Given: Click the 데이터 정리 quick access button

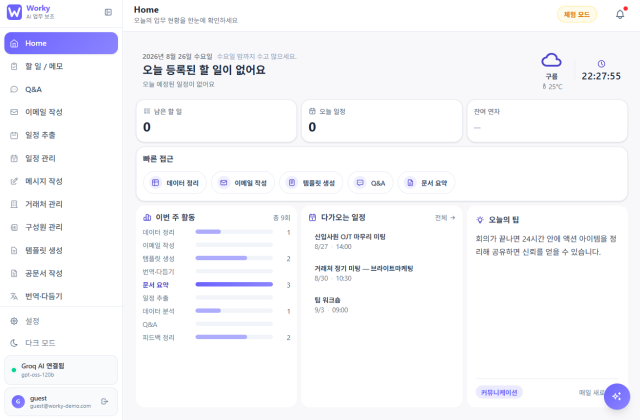Looking at the screenshot, I should pyautogui.click(x=175, y=183).
